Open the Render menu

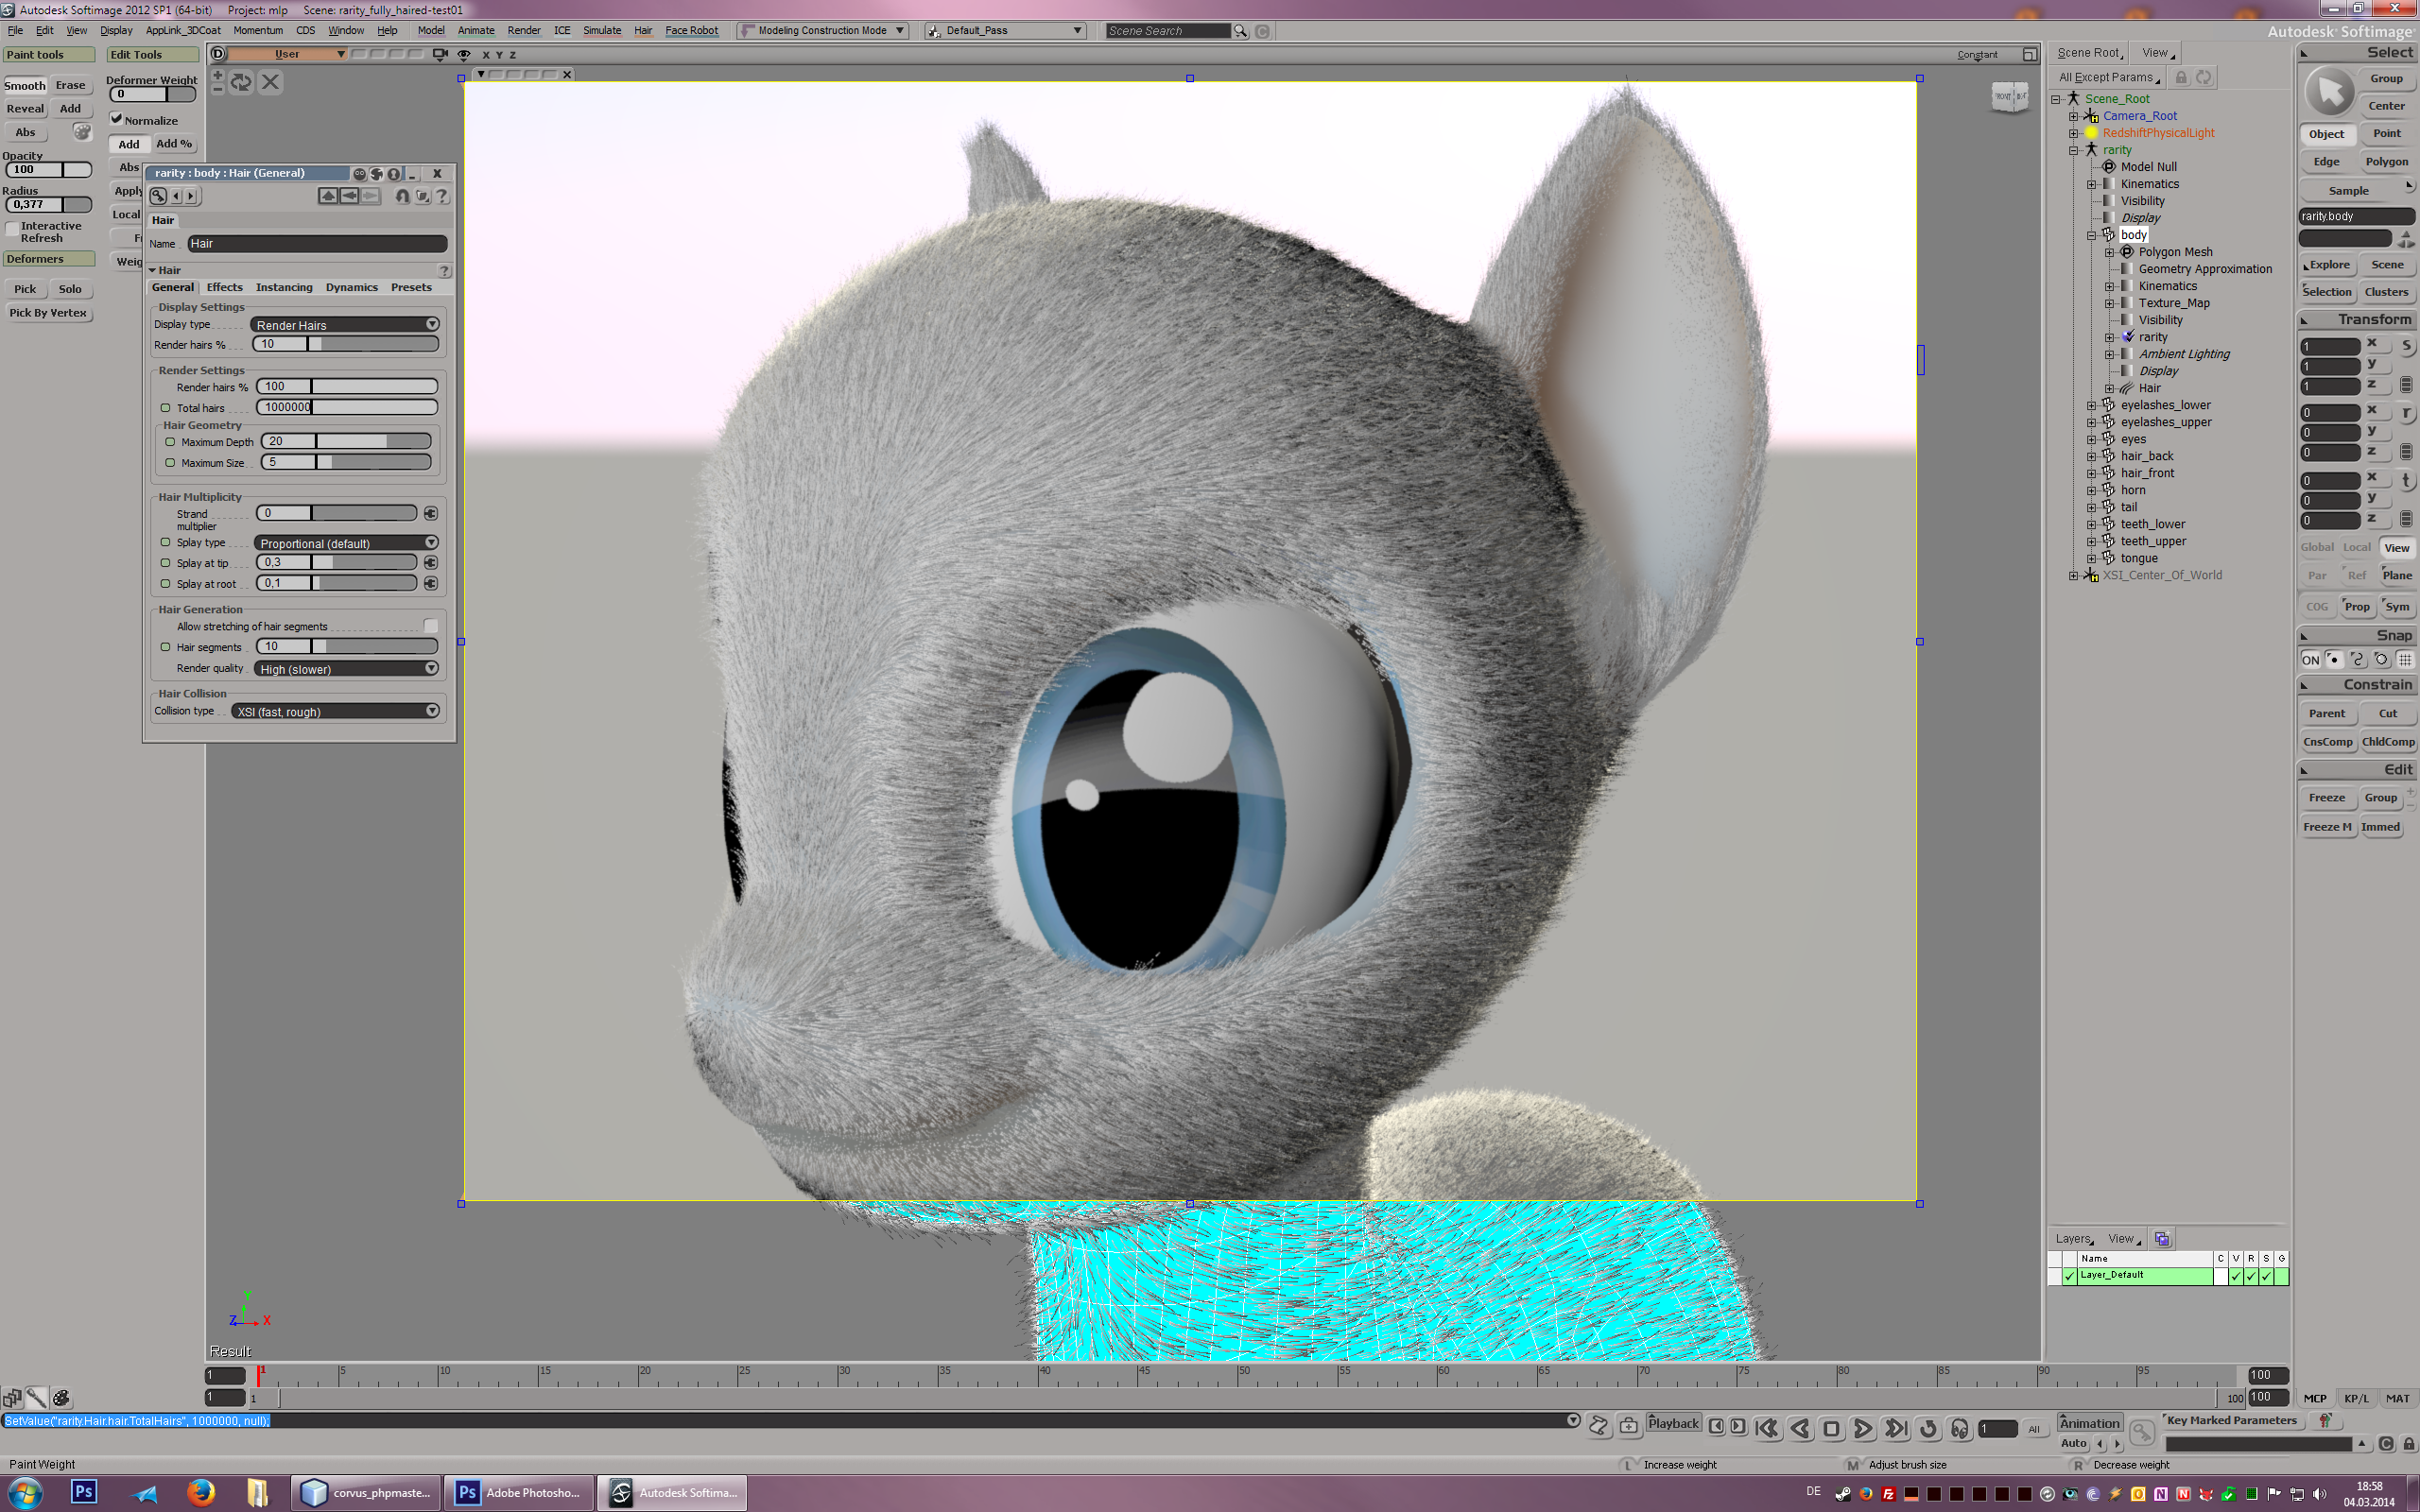coord(523,30)
